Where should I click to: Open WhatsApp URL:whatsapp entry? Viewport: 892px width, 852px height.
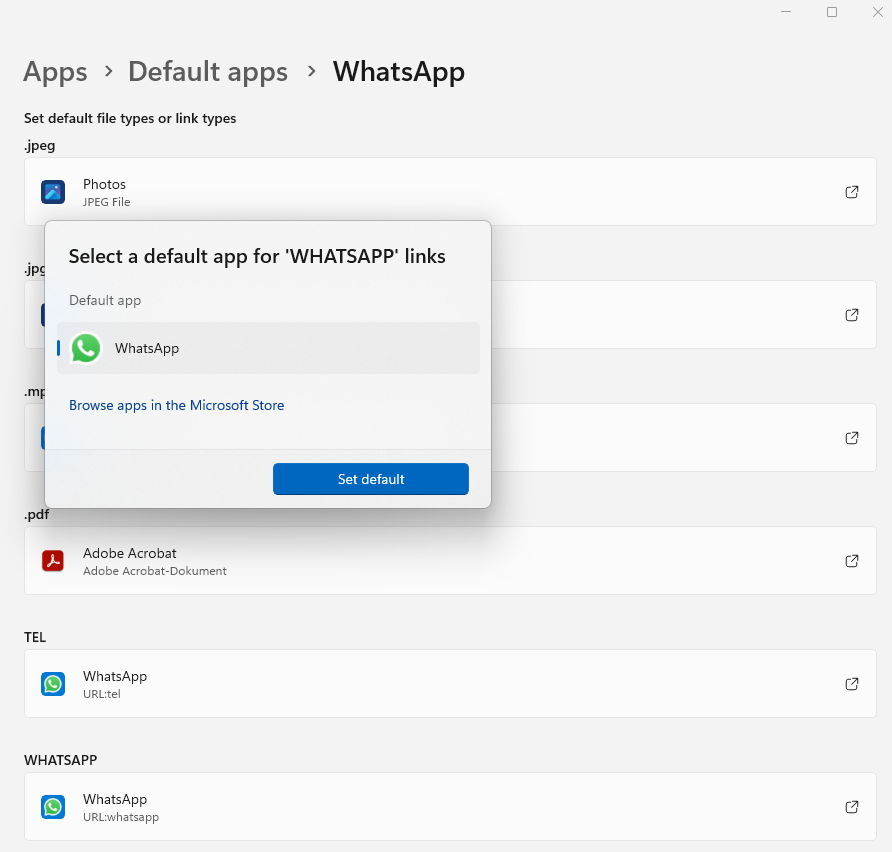click(x=450, y=806)
